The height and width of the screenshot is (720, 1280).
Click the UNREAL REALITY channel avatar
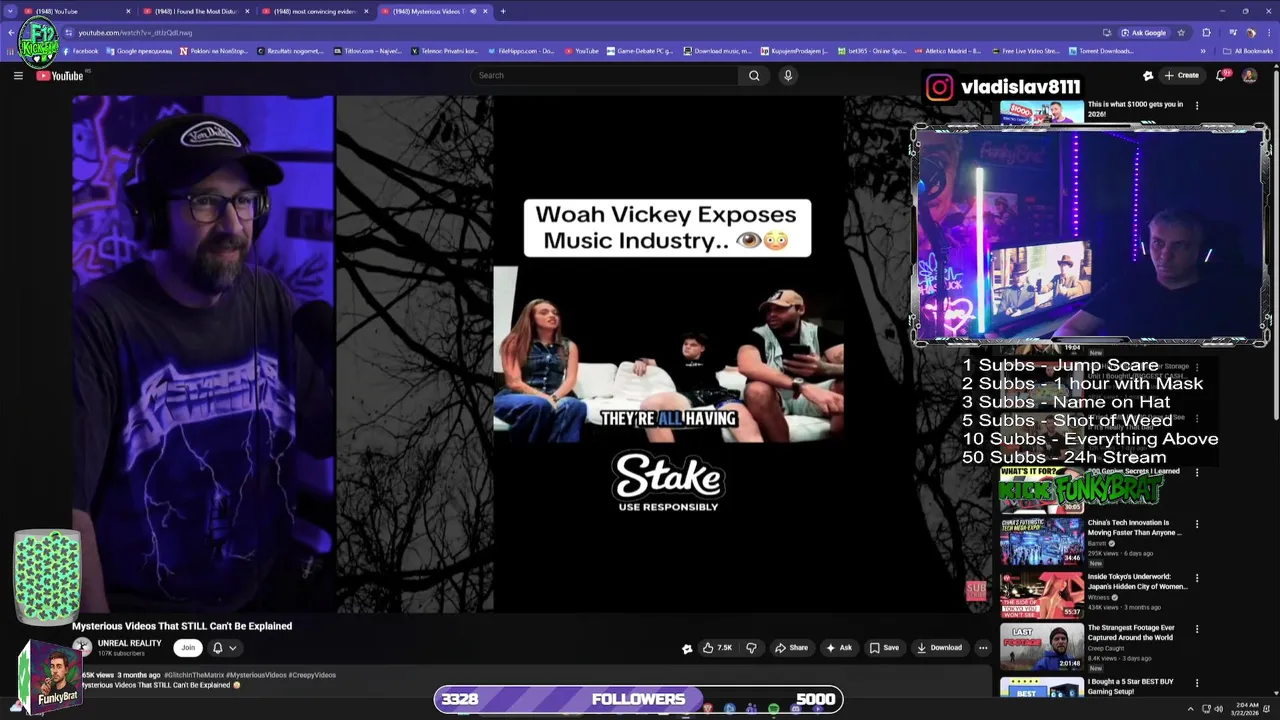click(x=82, y=647)
